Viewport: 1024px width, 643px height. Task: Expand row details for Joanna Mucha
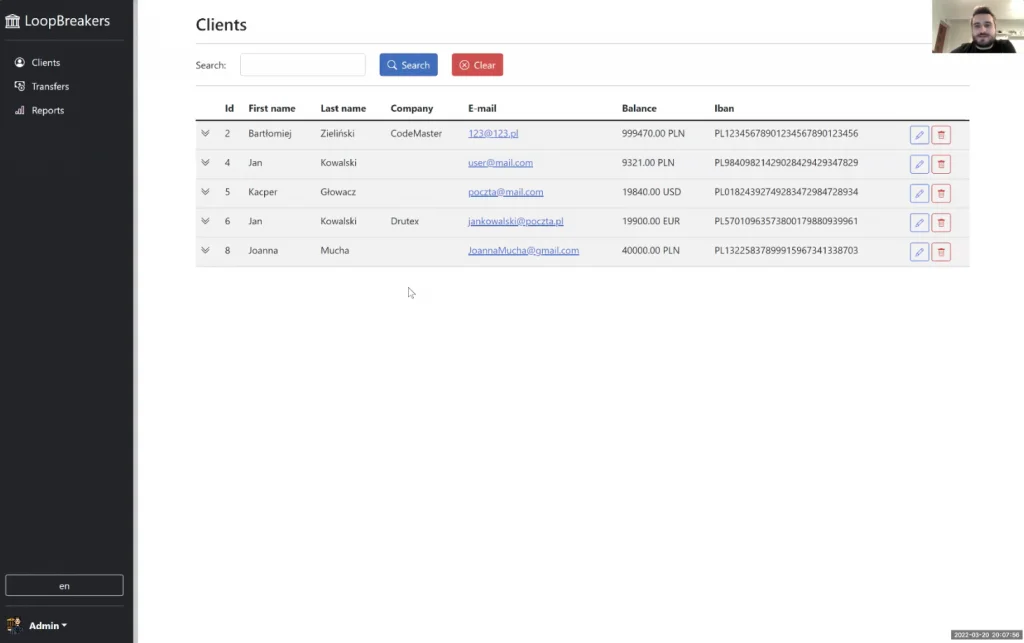tap(205, 250)
